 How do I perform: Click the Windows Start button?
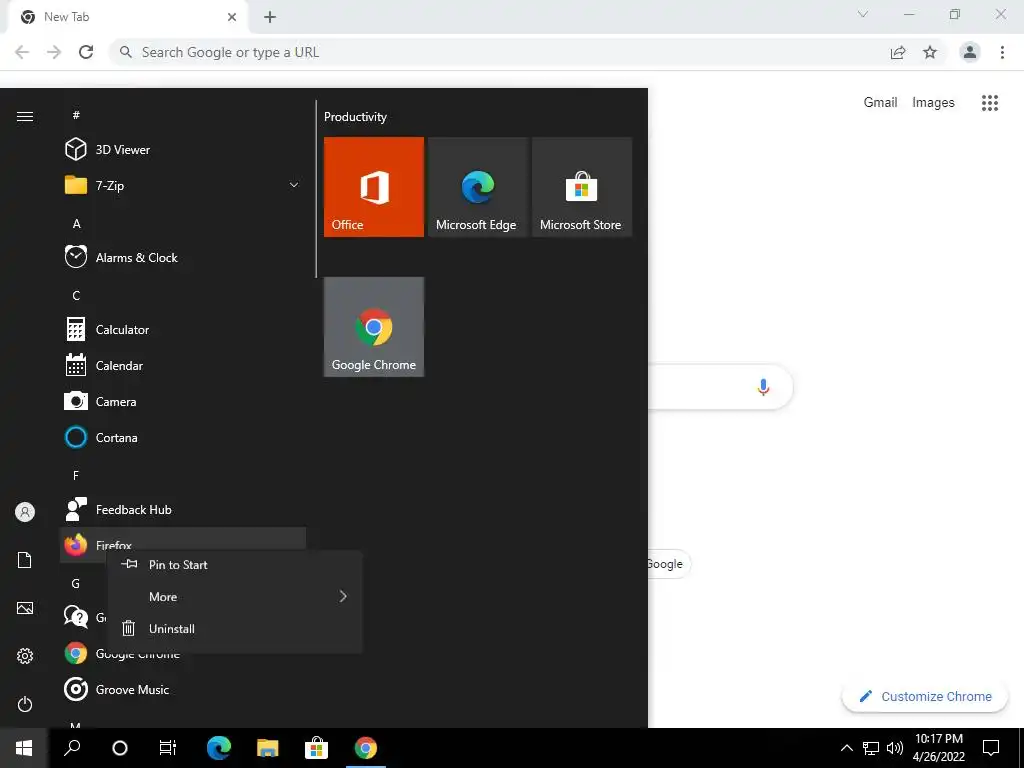tap(24, 748)
